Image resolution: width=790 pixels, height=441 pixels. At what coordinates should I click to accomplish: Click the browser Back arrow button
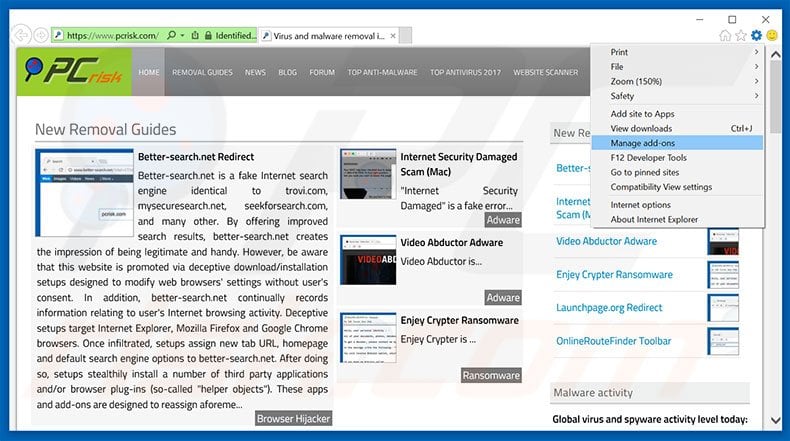[x=21, y=35]
